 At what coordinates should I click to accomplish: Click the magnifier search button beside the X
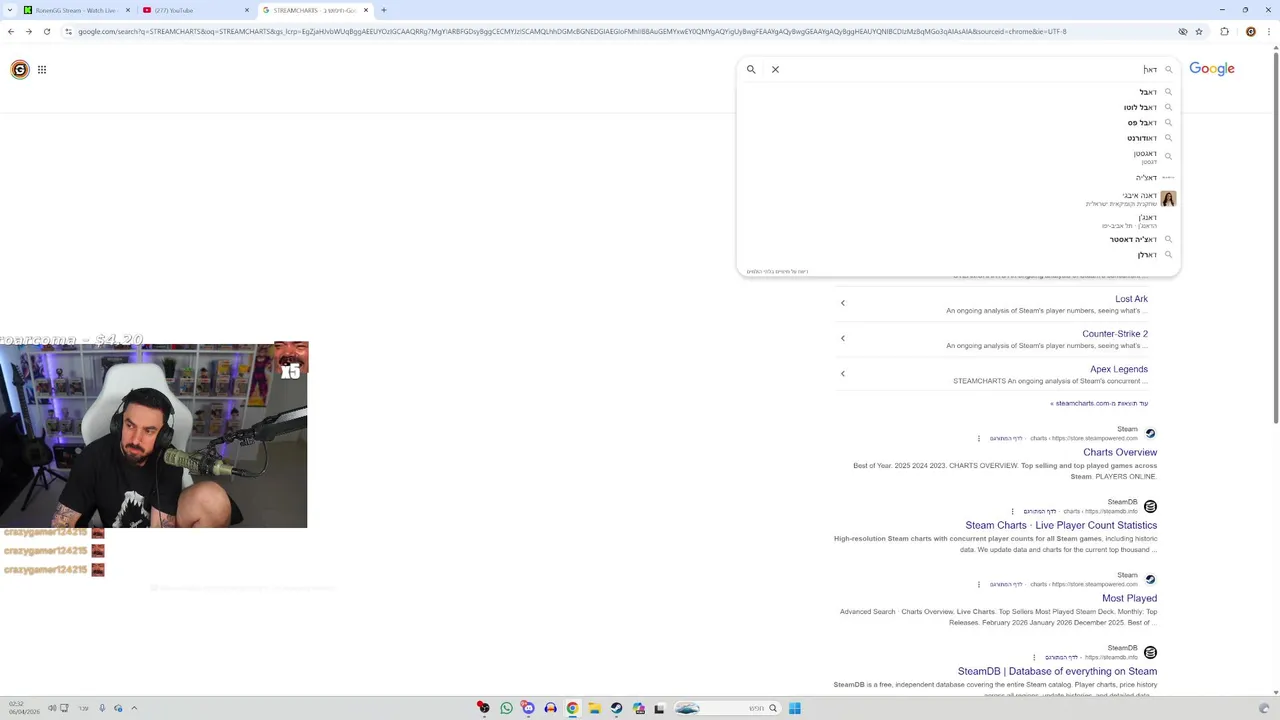coord(751,70)
